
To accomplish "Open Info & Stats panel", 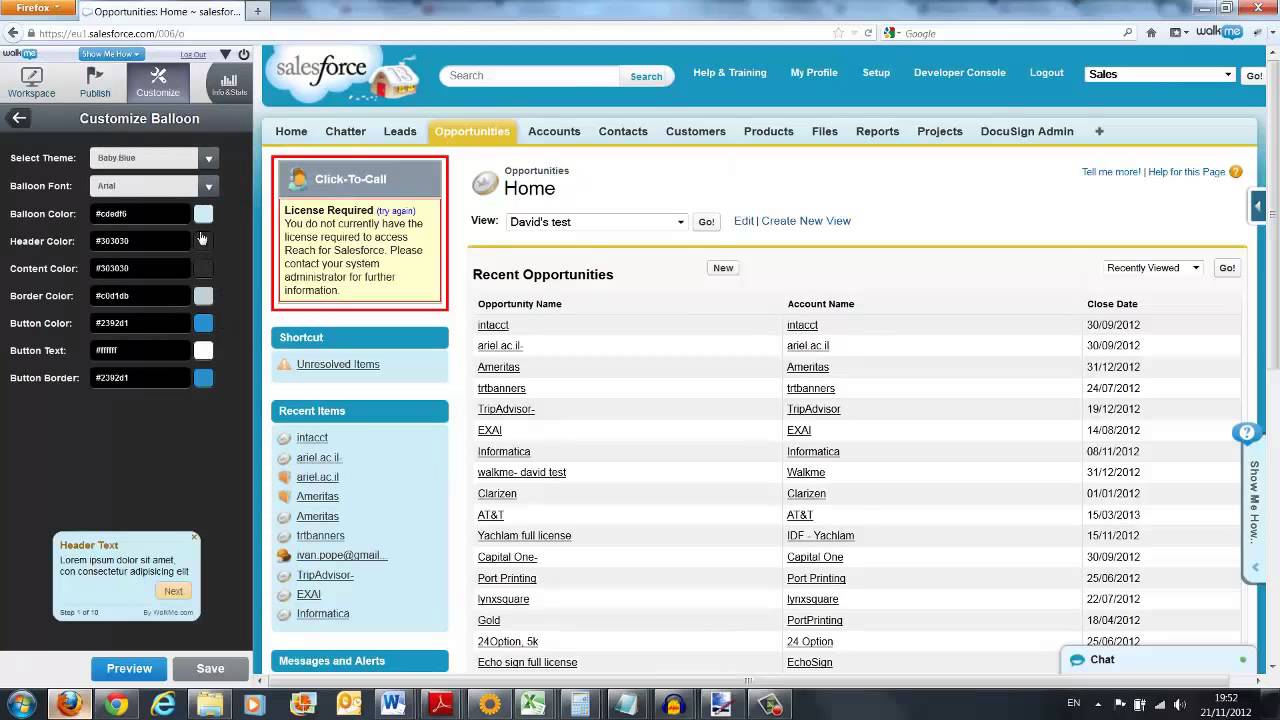I will click(229, 84).
